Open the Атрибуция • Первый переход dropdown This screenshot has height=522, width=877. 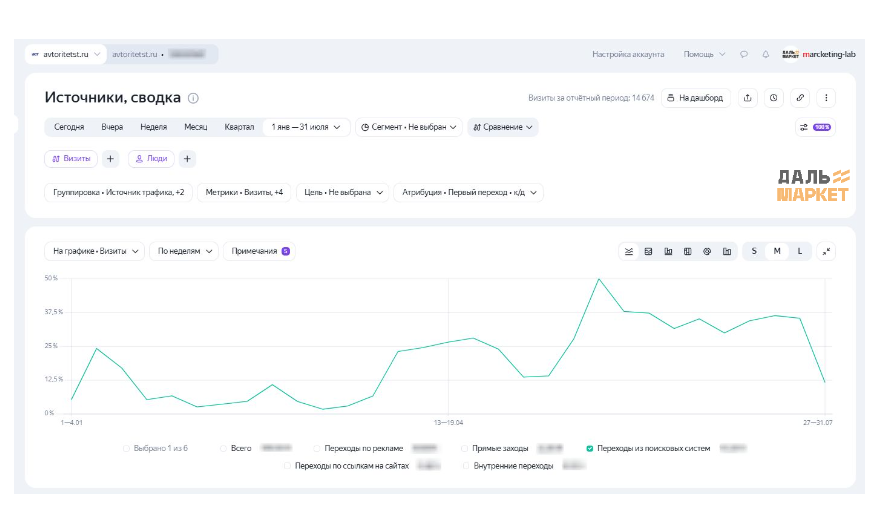469,192
